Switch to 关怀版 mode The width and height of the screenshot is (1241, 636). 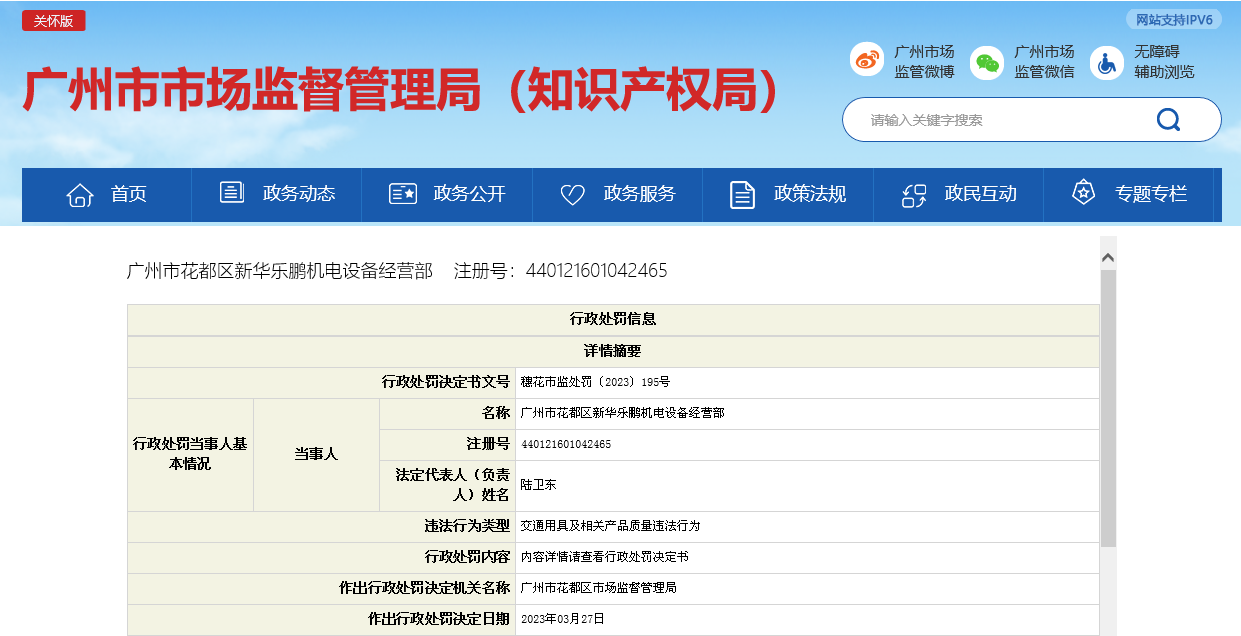(x=54, y=21)
